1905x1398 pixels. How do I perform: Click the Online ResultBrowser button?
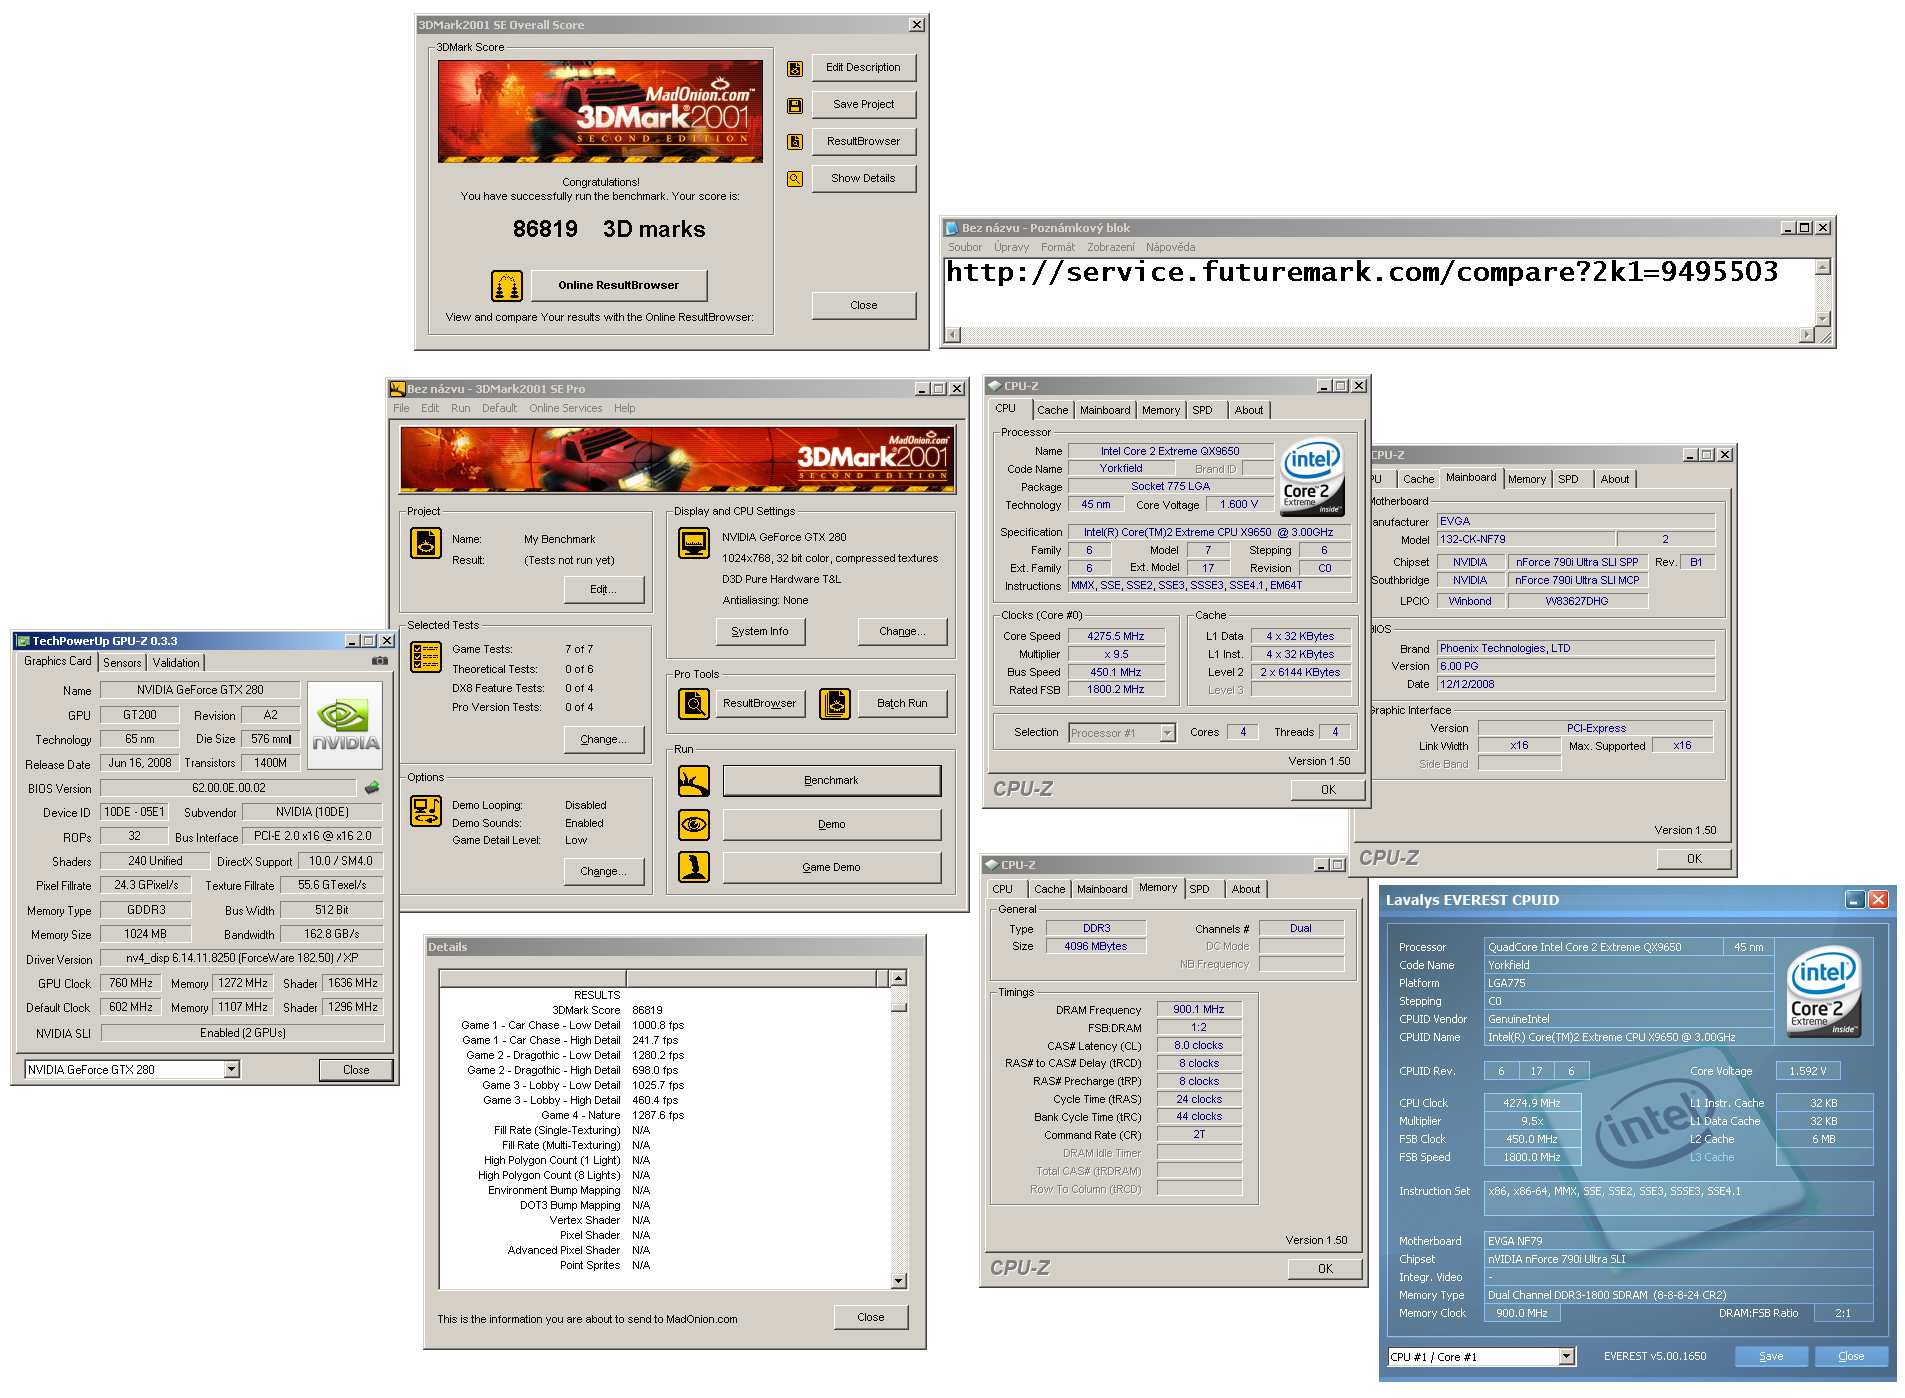point(618,286)
